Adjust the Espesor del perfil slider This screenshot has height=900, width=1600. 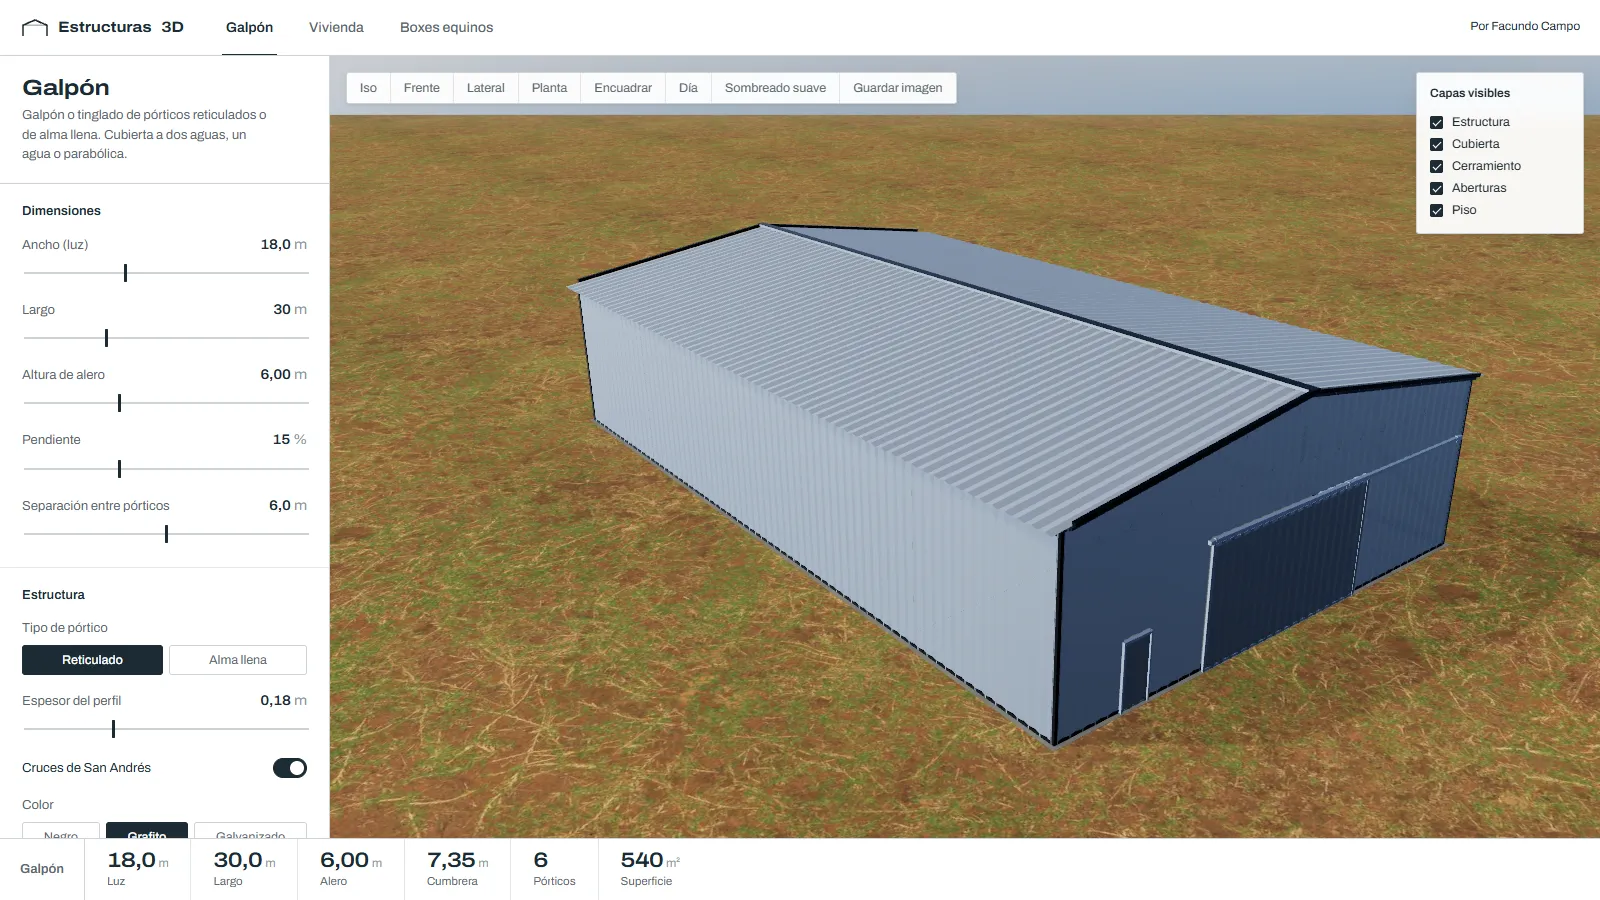tap(165, 729)
